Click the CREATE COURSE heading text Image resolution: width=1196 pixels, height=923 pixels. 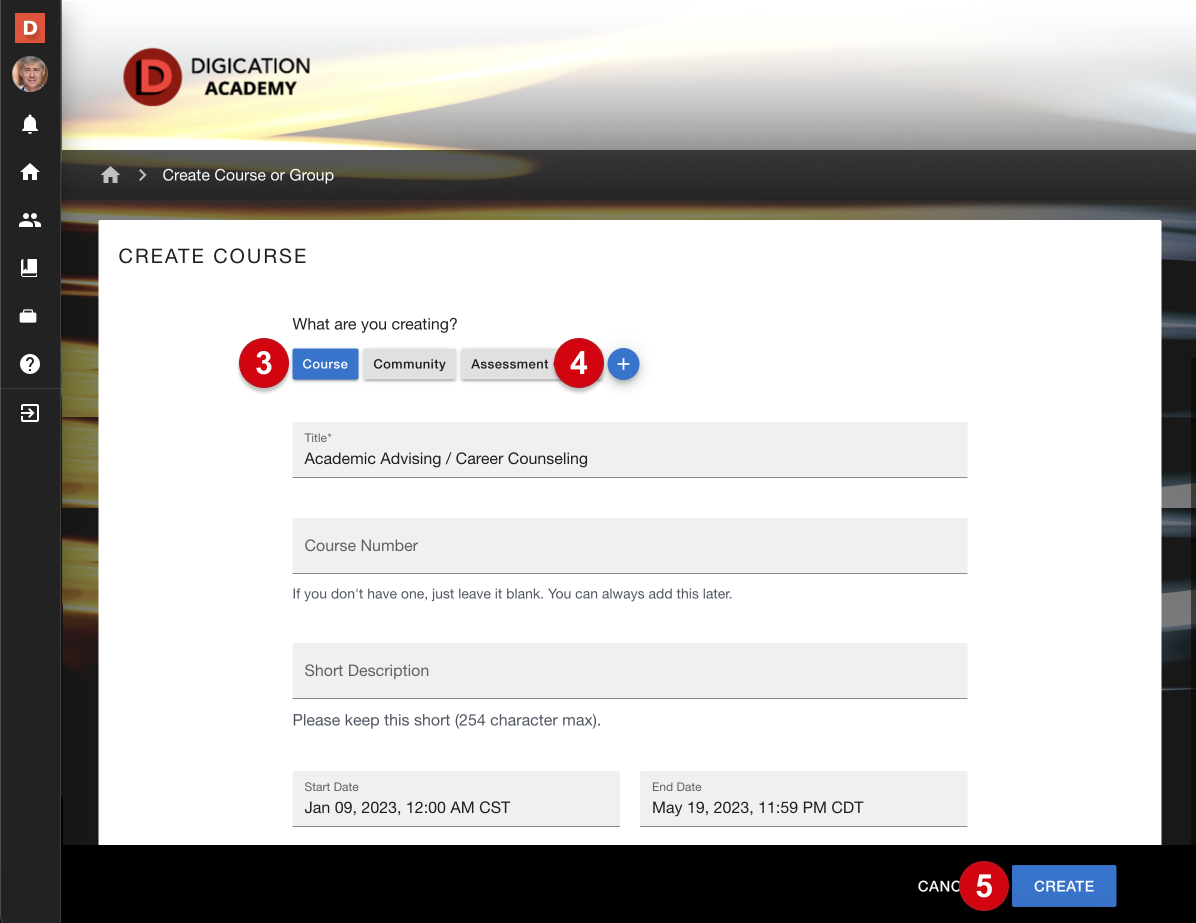(213, 256)
